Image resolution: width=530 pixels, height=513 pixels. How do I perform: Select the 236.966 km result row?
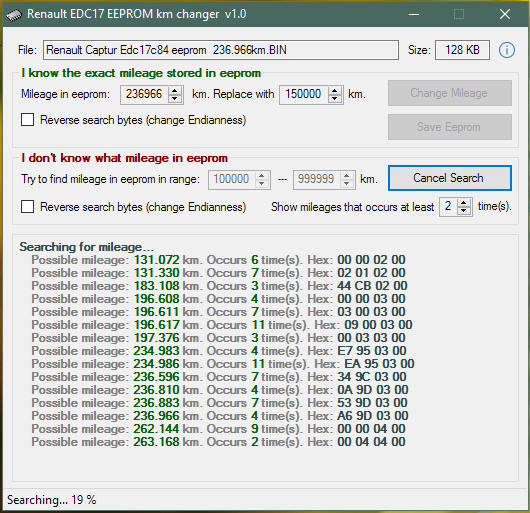(x=220, y=416)
